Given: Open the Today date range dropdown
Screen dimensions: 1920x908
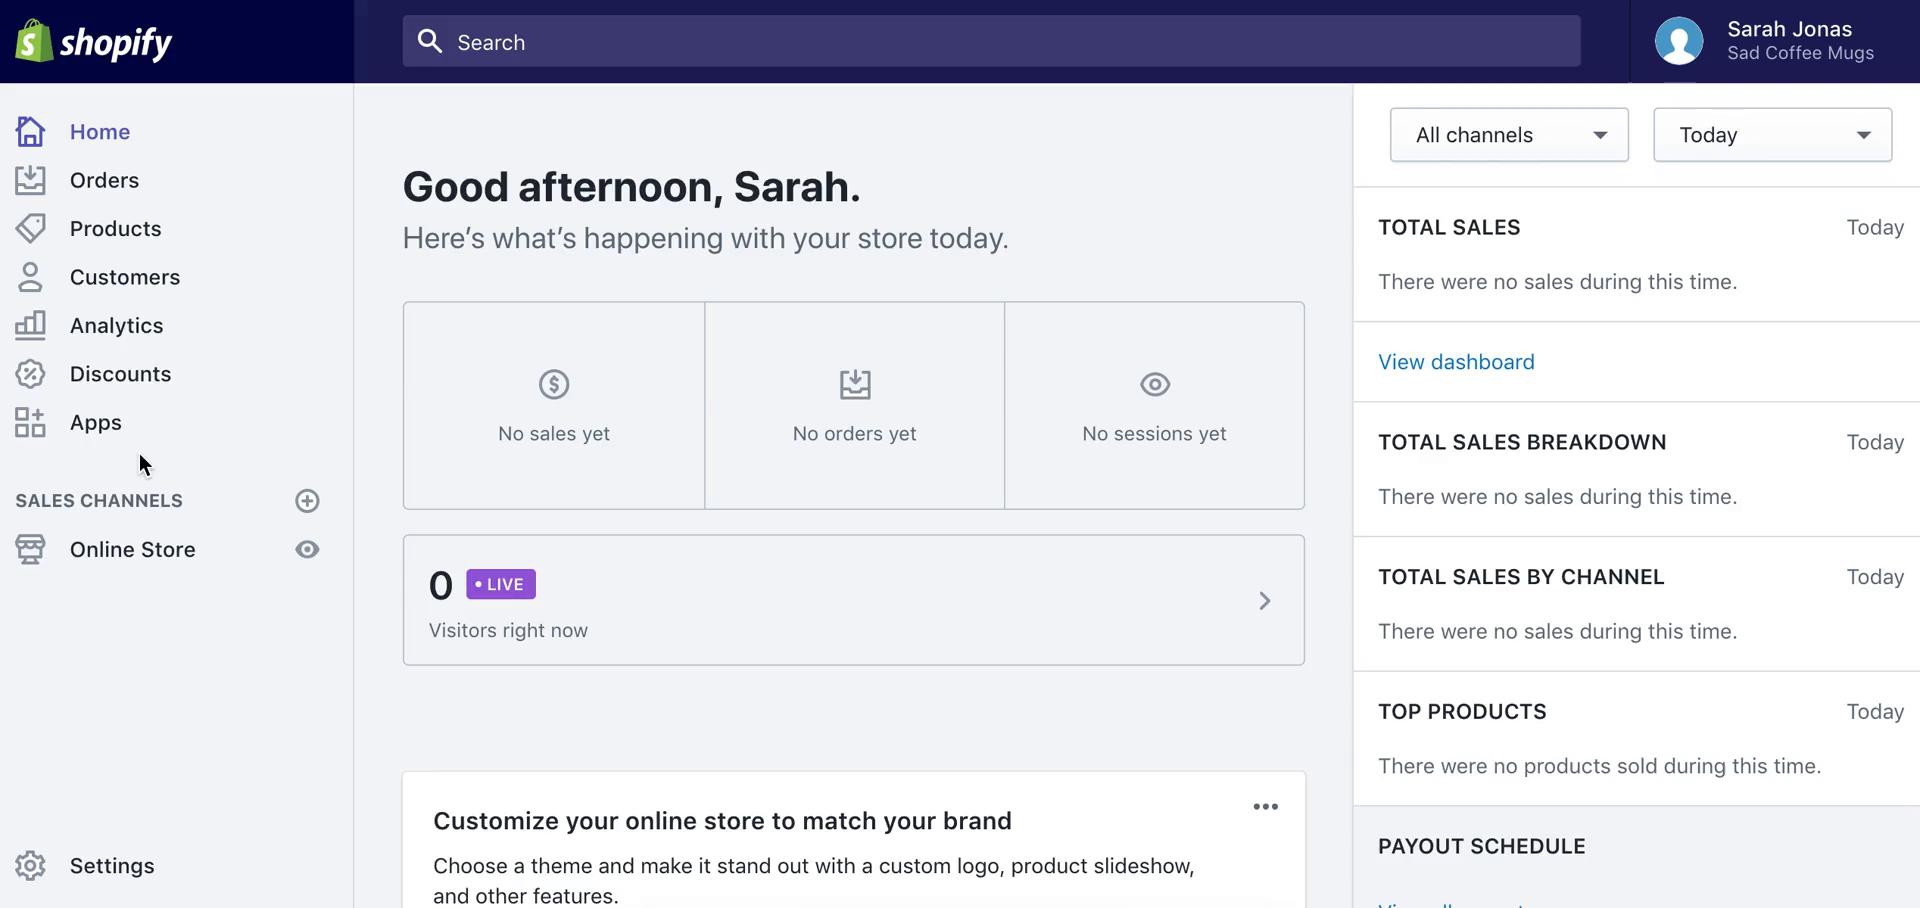Looking at the screenshot, I should pos(1771,134).
